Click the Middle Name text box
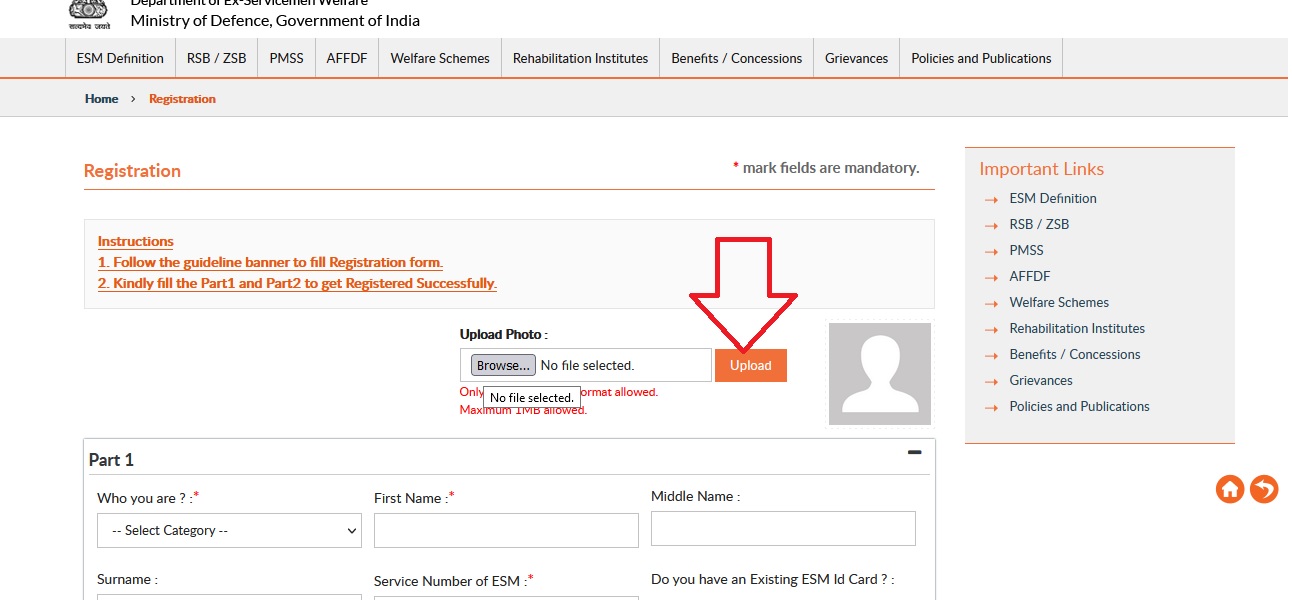The height and width of the screenshot is (600, 1292). pos(783,529)
